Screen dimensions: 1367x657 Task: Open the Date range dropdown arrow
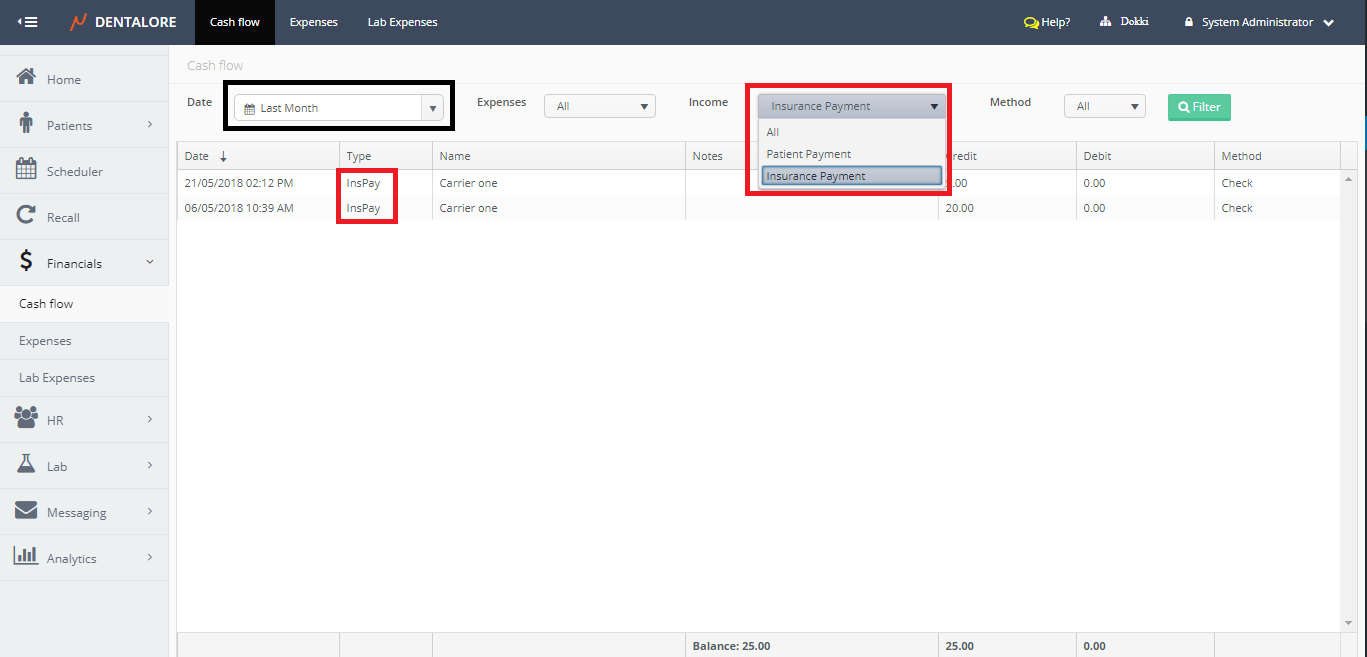432,108
